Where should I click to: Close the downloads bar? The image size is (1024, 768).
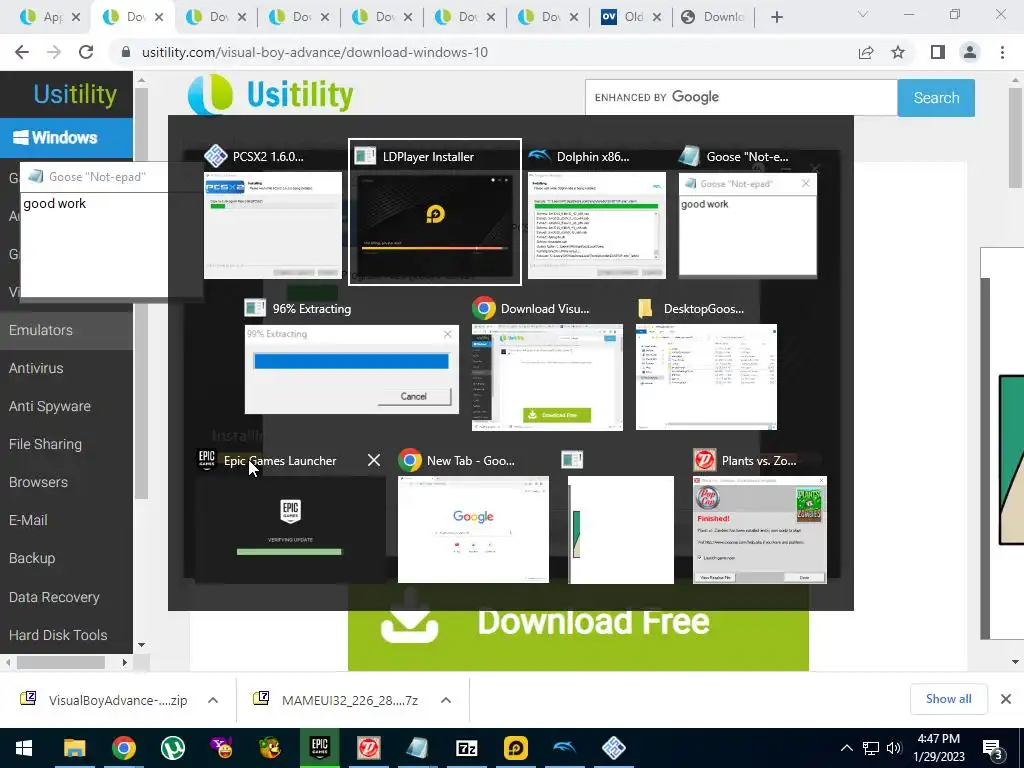pyautogui.click(x=1006, y=699)
